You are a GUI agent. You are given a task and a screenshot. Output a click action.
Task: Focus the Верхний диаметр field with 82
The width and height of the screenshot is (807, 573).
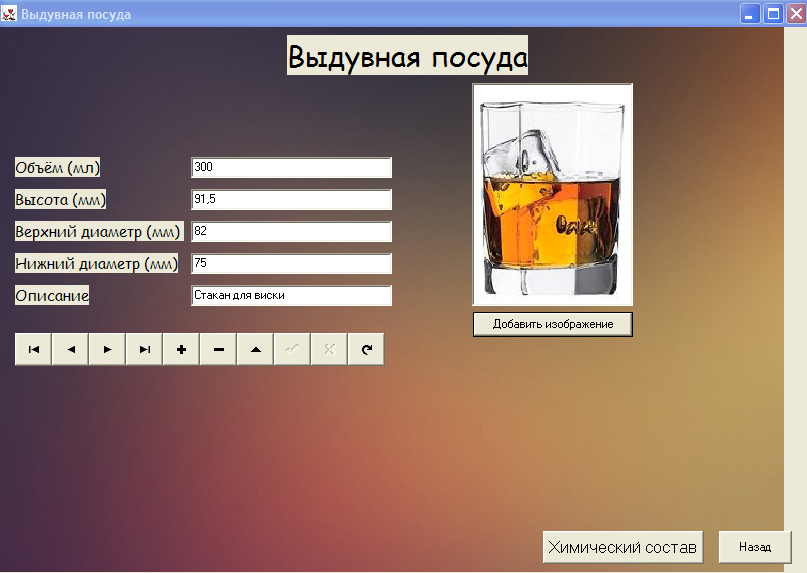[x=291, y=231]
